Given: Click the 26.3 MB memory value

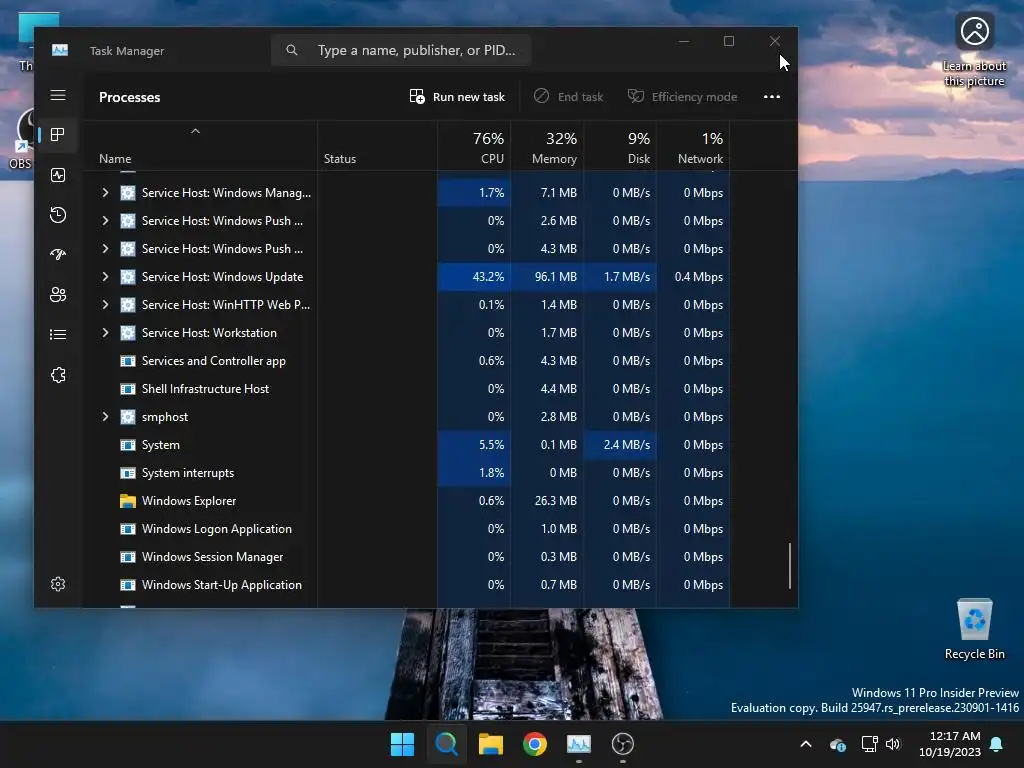Looking at the screenshot, I should (556, 501).
